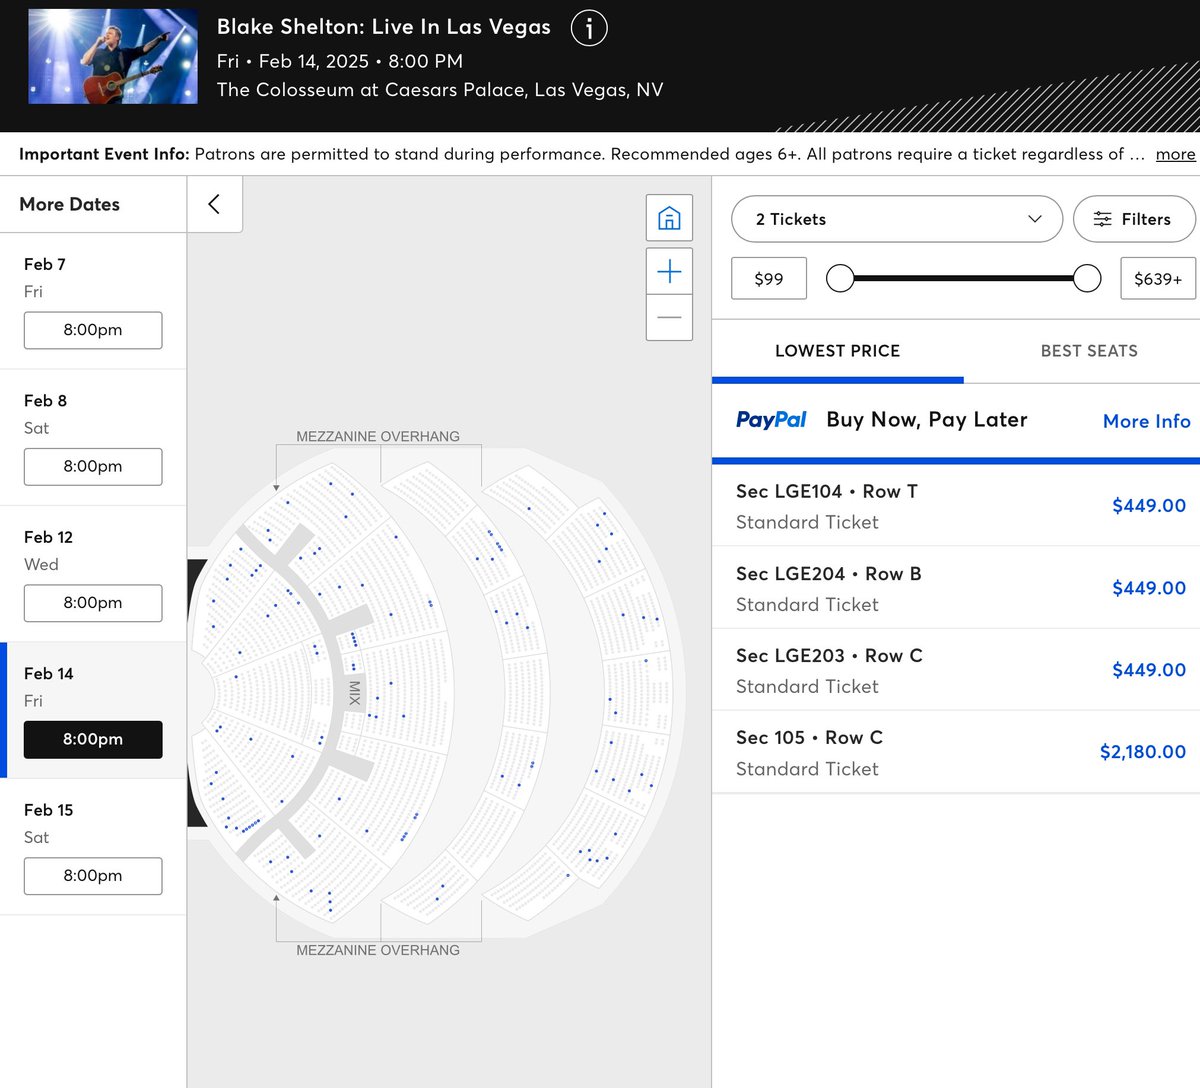Viewport: 1200px width, 1088px height.
Task: Grab the left price slider handle
Action: 840,278
